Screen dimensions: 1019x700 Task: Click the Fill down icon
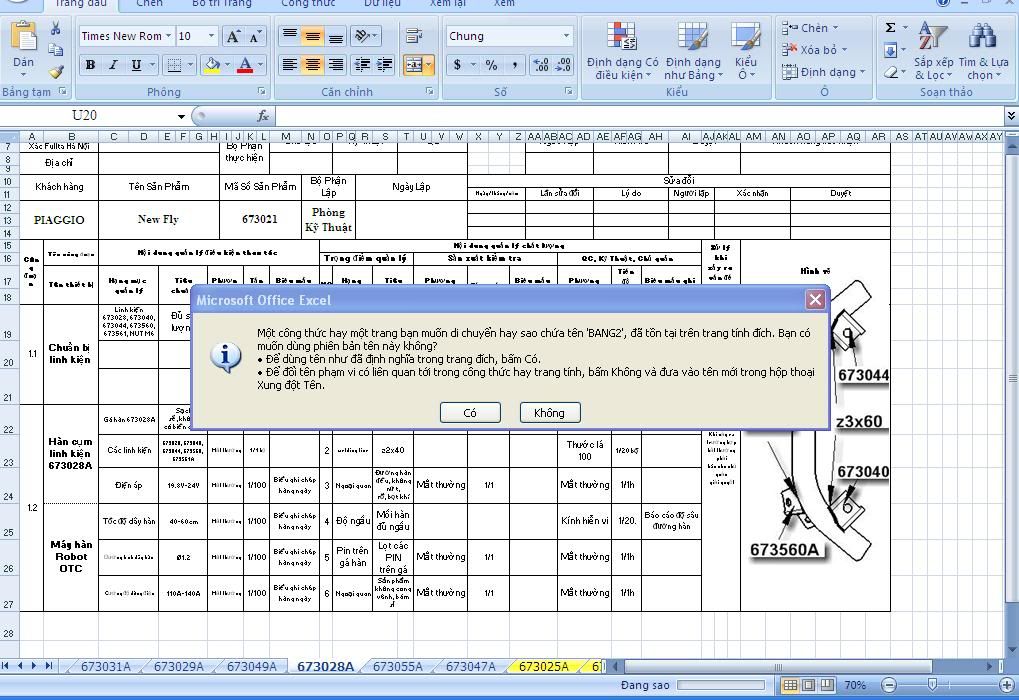[x=890, y=49]
